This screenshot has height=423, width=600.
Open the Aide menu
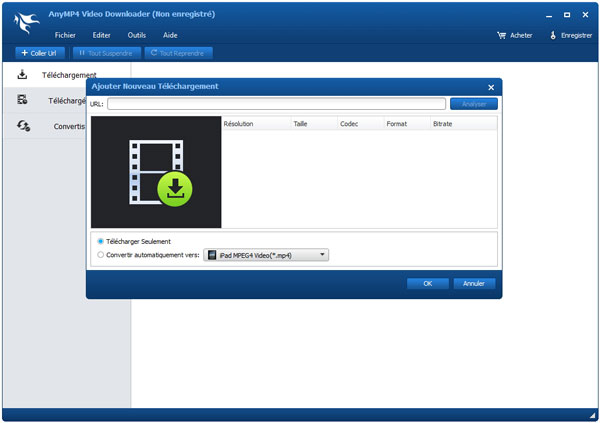170,35
